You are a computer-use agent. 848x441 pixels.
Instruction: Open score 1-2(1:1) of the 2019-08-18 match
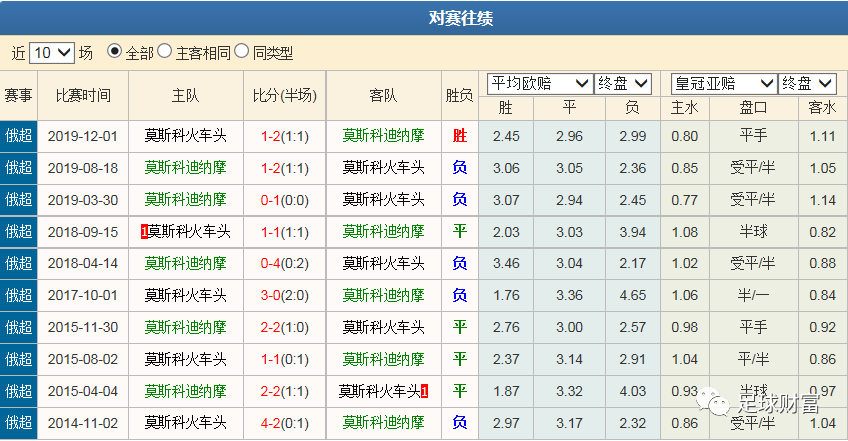pyautogui.click(x=284, y=168)
